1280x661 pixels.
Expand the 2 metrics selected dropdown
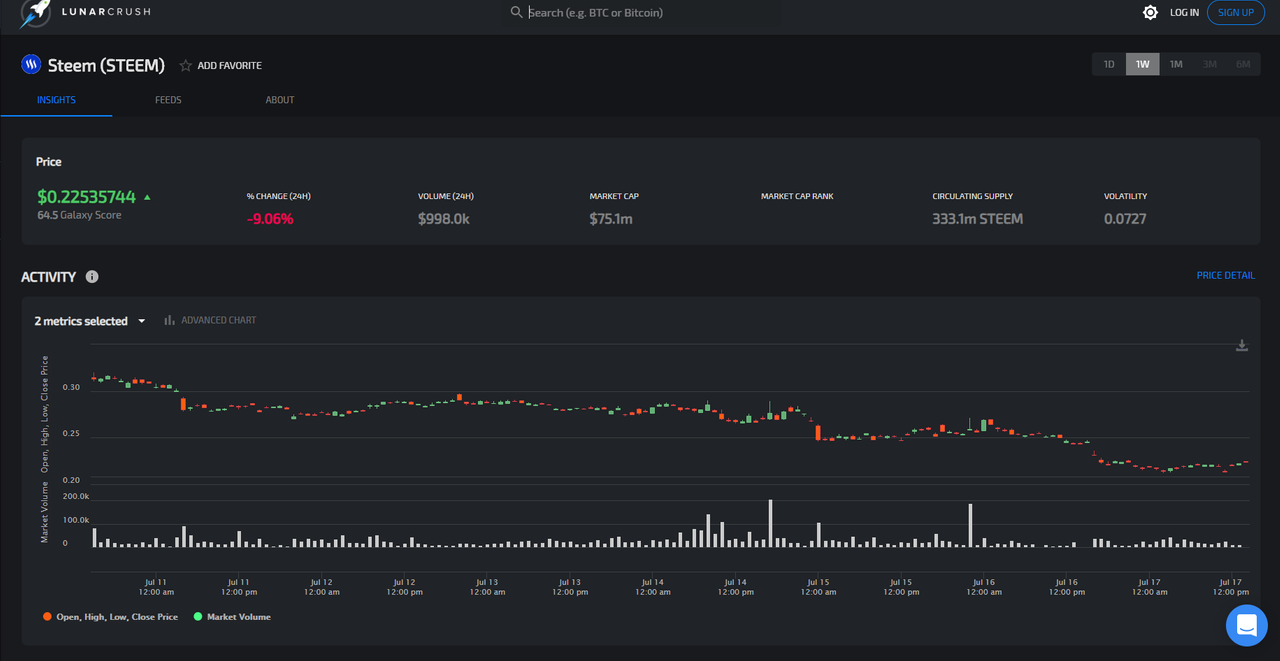coord(90,321)
